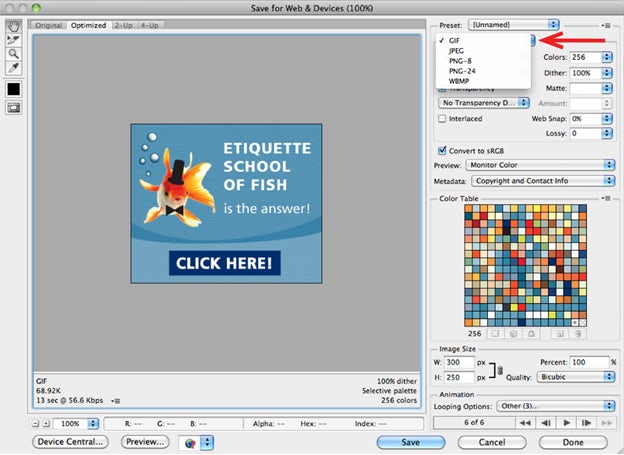The width and height of the screenshot is (624, 455).
Task: Click the Save button
Action: (x=411, y=441)
